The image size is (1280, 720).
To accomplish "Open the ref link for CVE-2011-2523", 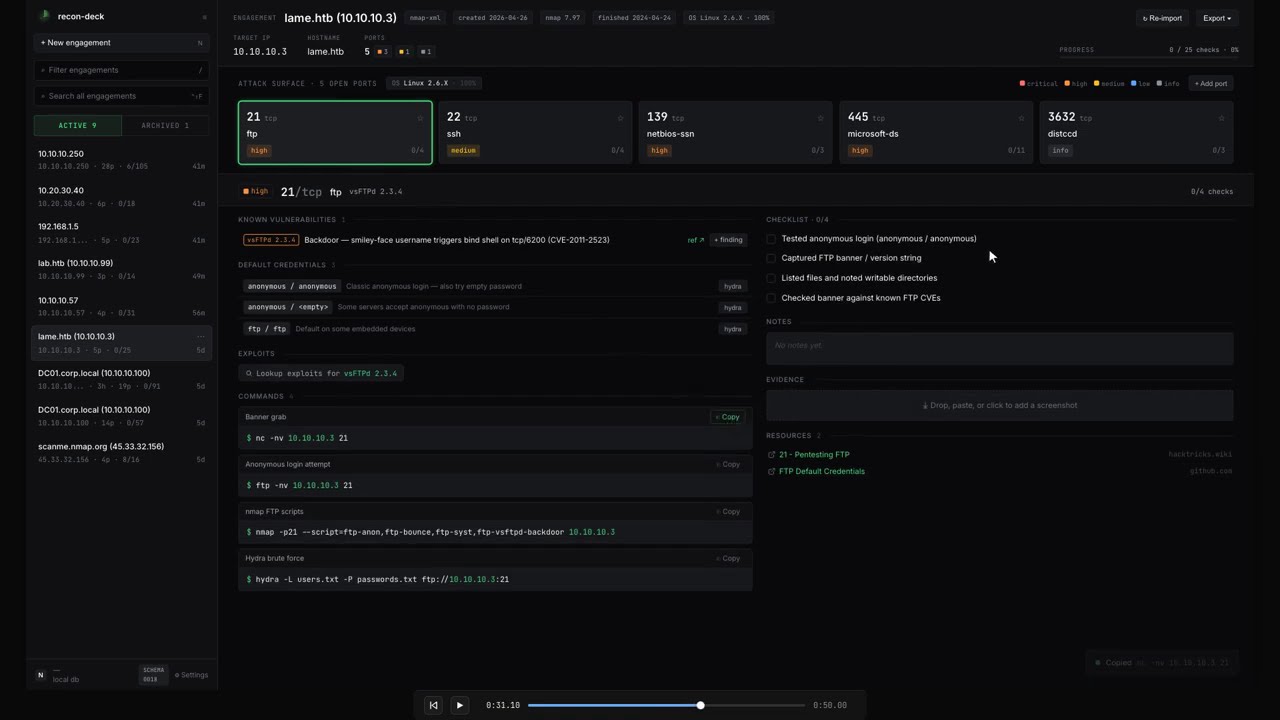I will [696, 240].
